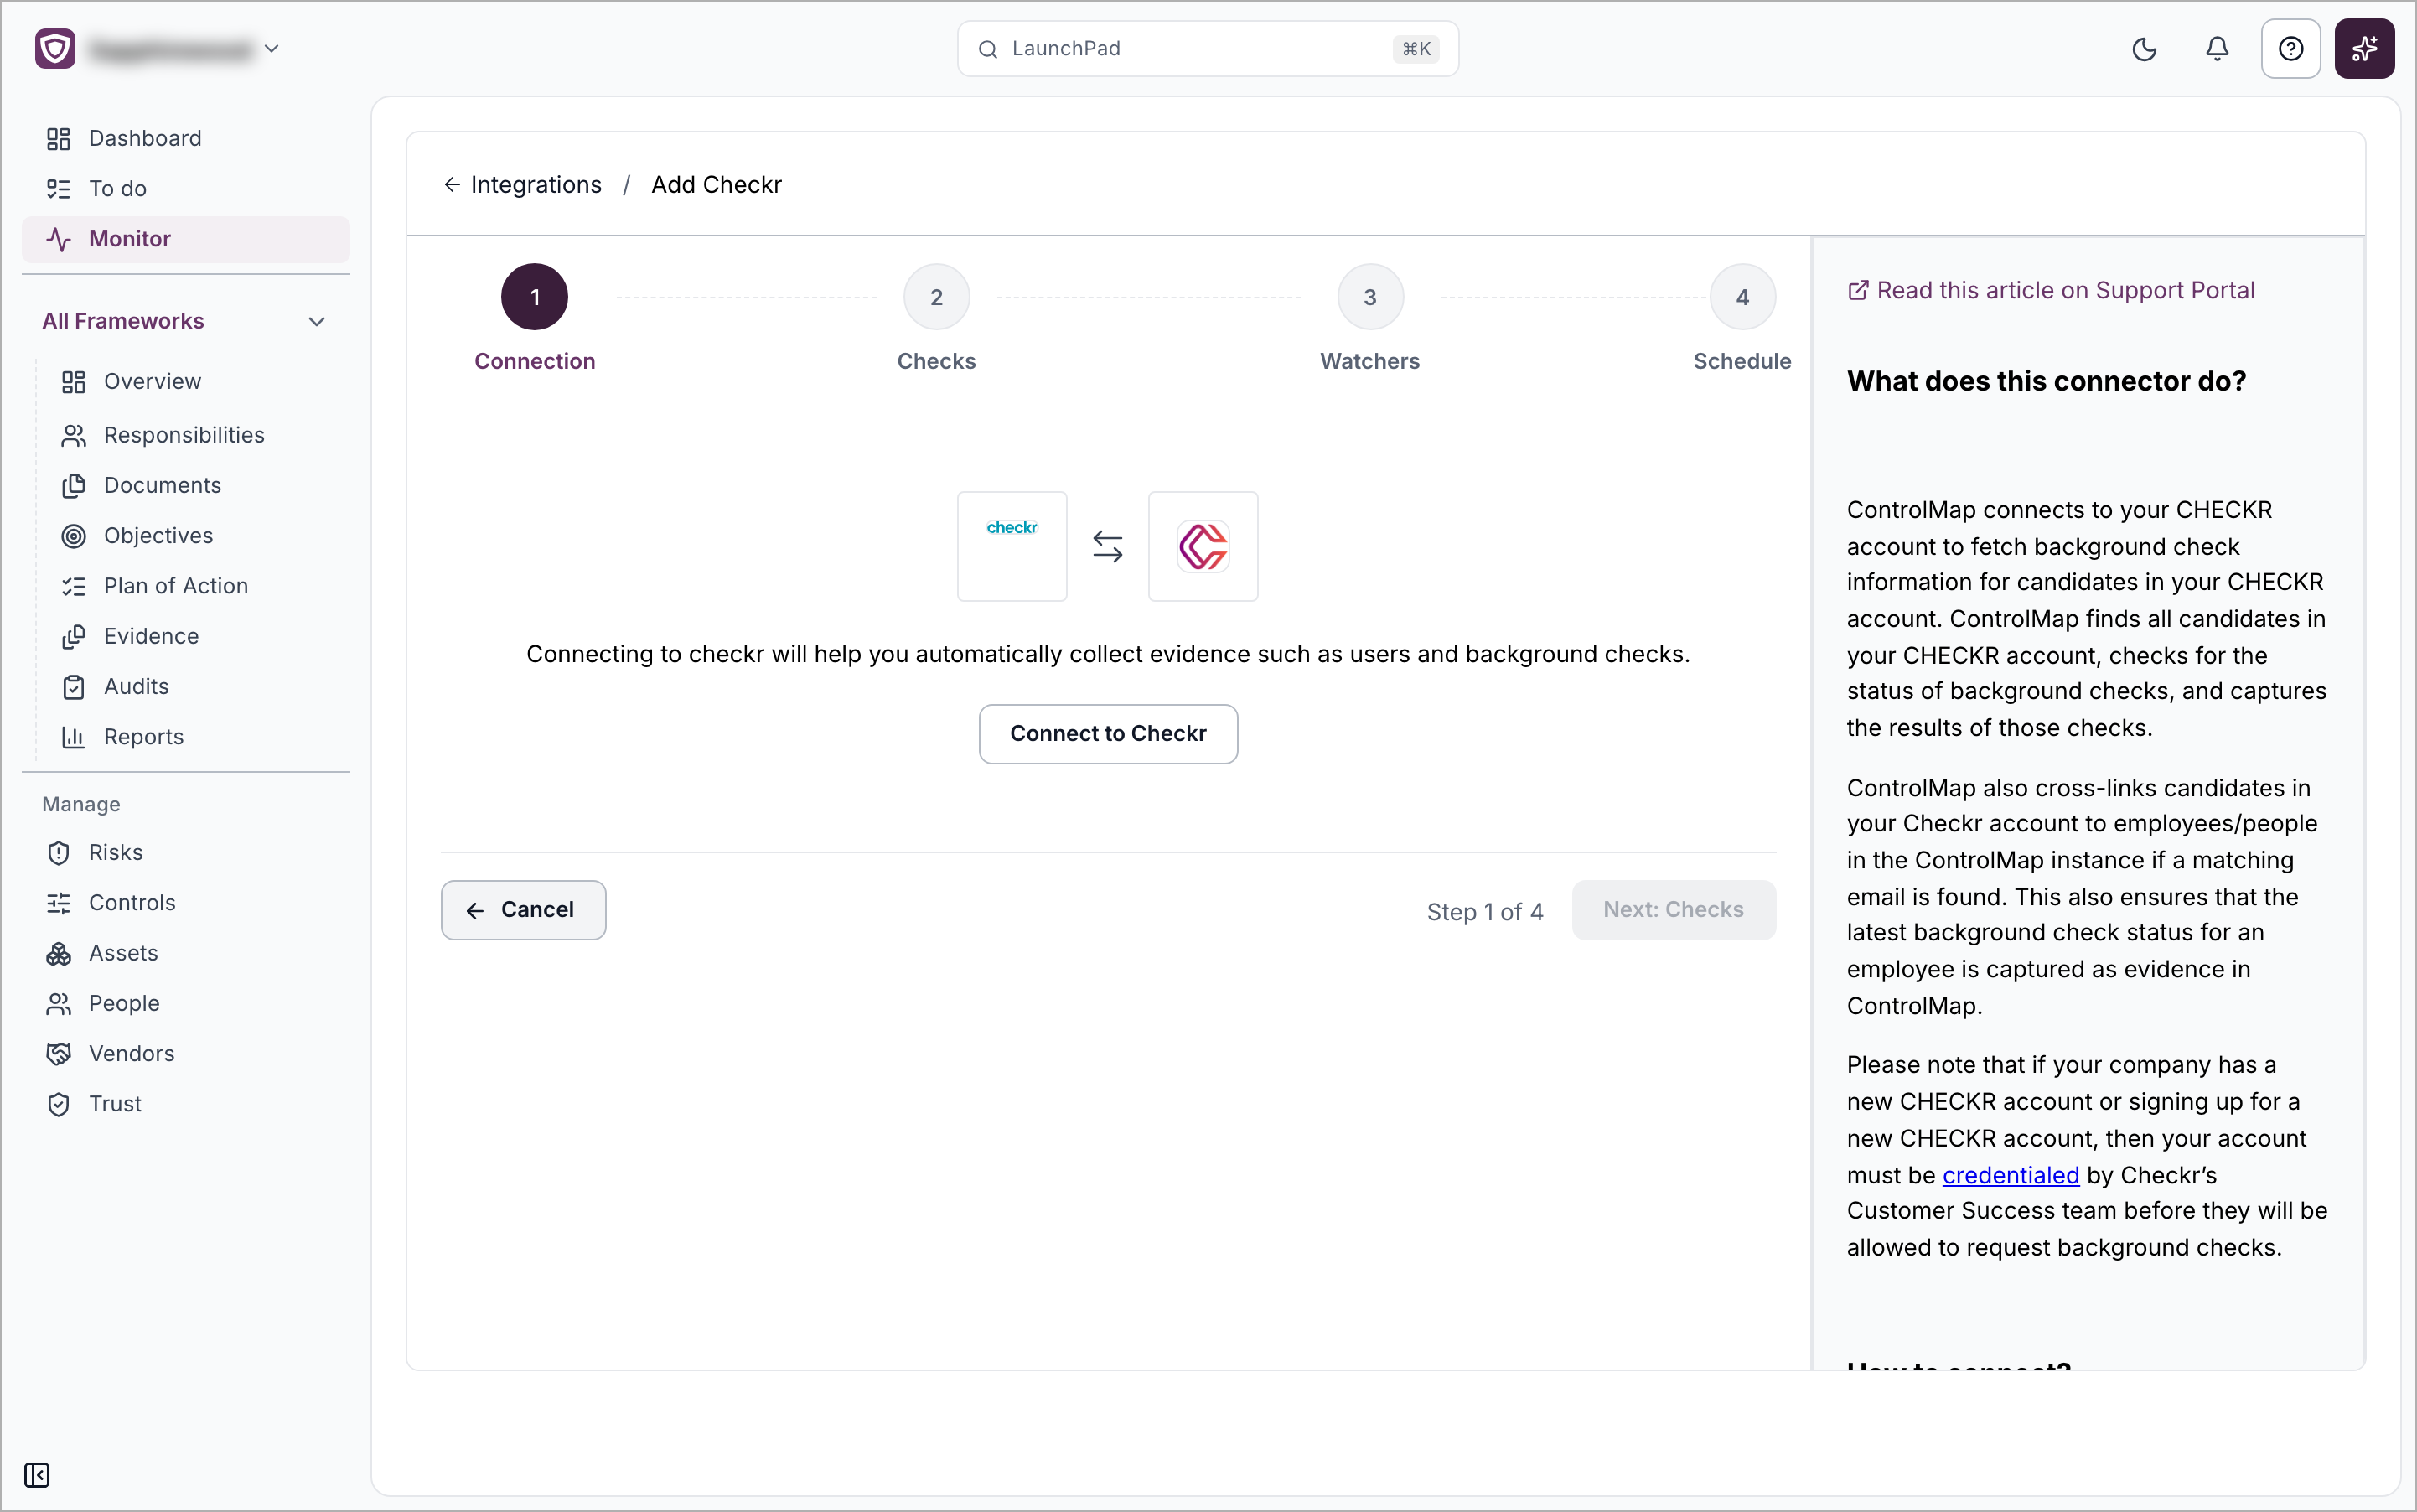Click the ControlMap logo tile
The height and width of the screenshot is (1512, 2417).
[1203, 546]
